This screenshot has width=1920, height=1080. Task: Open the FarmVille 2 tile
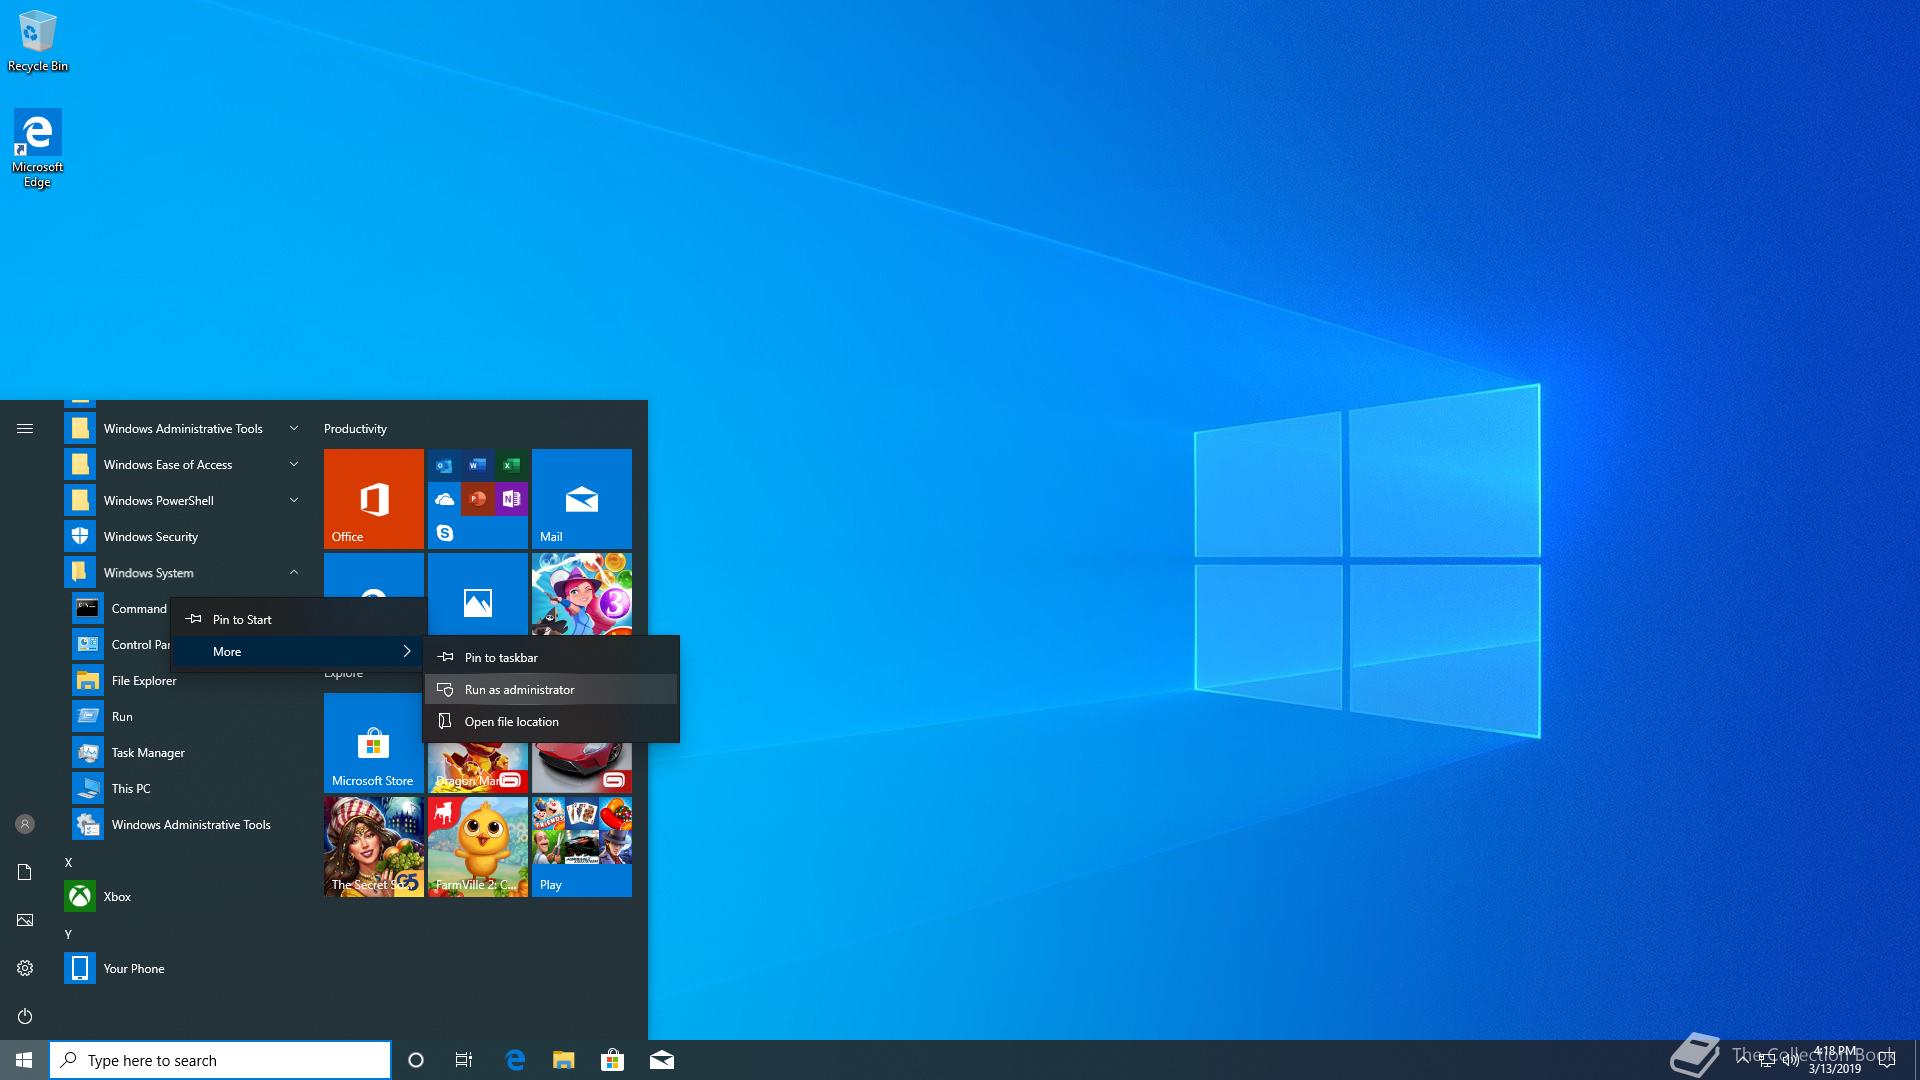click(x=478, y=846)
